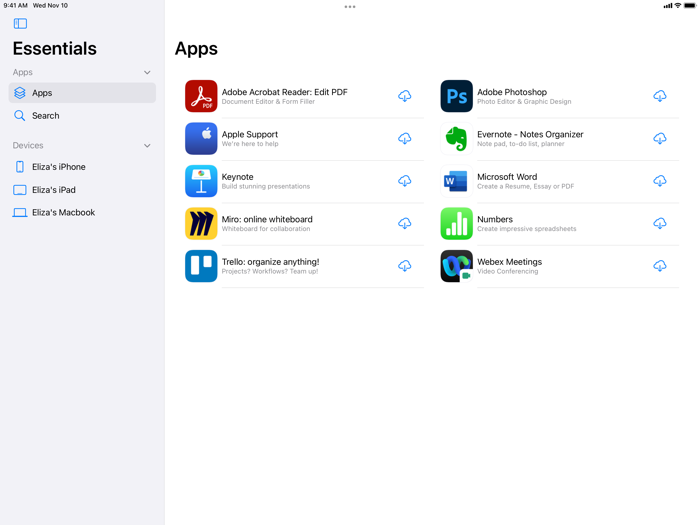Download Numbers via cloud icon

(660, 223)
